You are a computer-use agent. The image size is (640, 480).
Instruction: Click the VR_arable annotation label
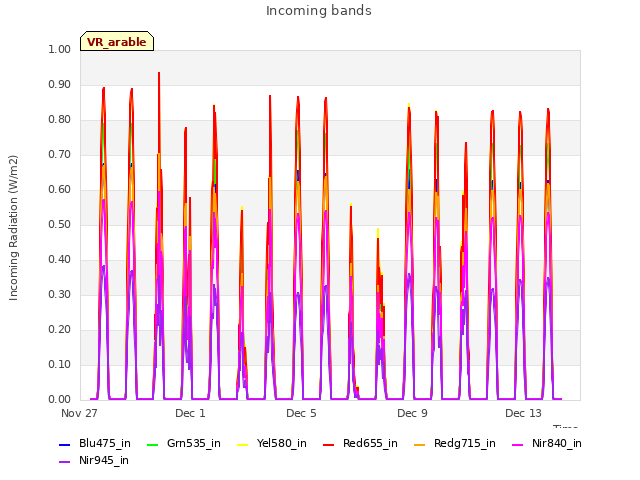[x=117, y=42]
